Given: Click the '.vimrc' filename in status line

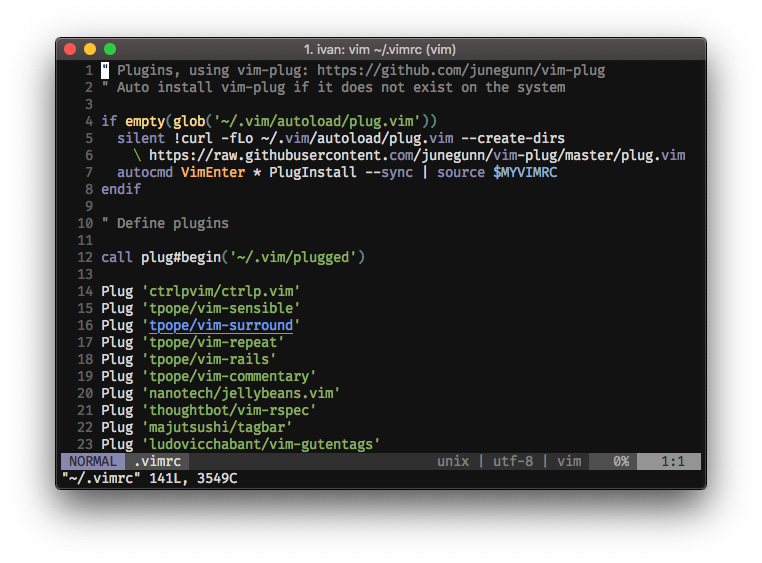Looking at the screenshot, I should coord(157,461).
